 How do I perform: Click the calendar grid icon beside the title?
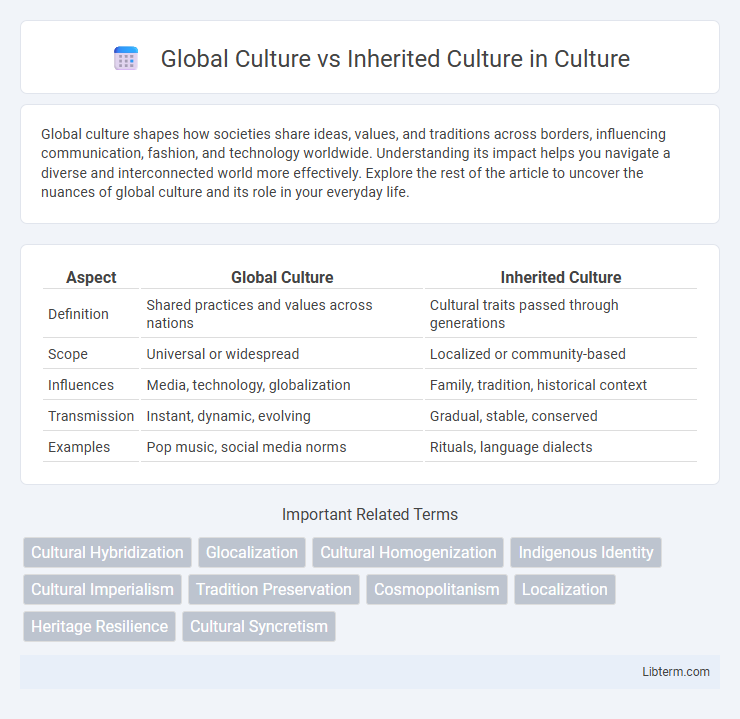(126, 59)
